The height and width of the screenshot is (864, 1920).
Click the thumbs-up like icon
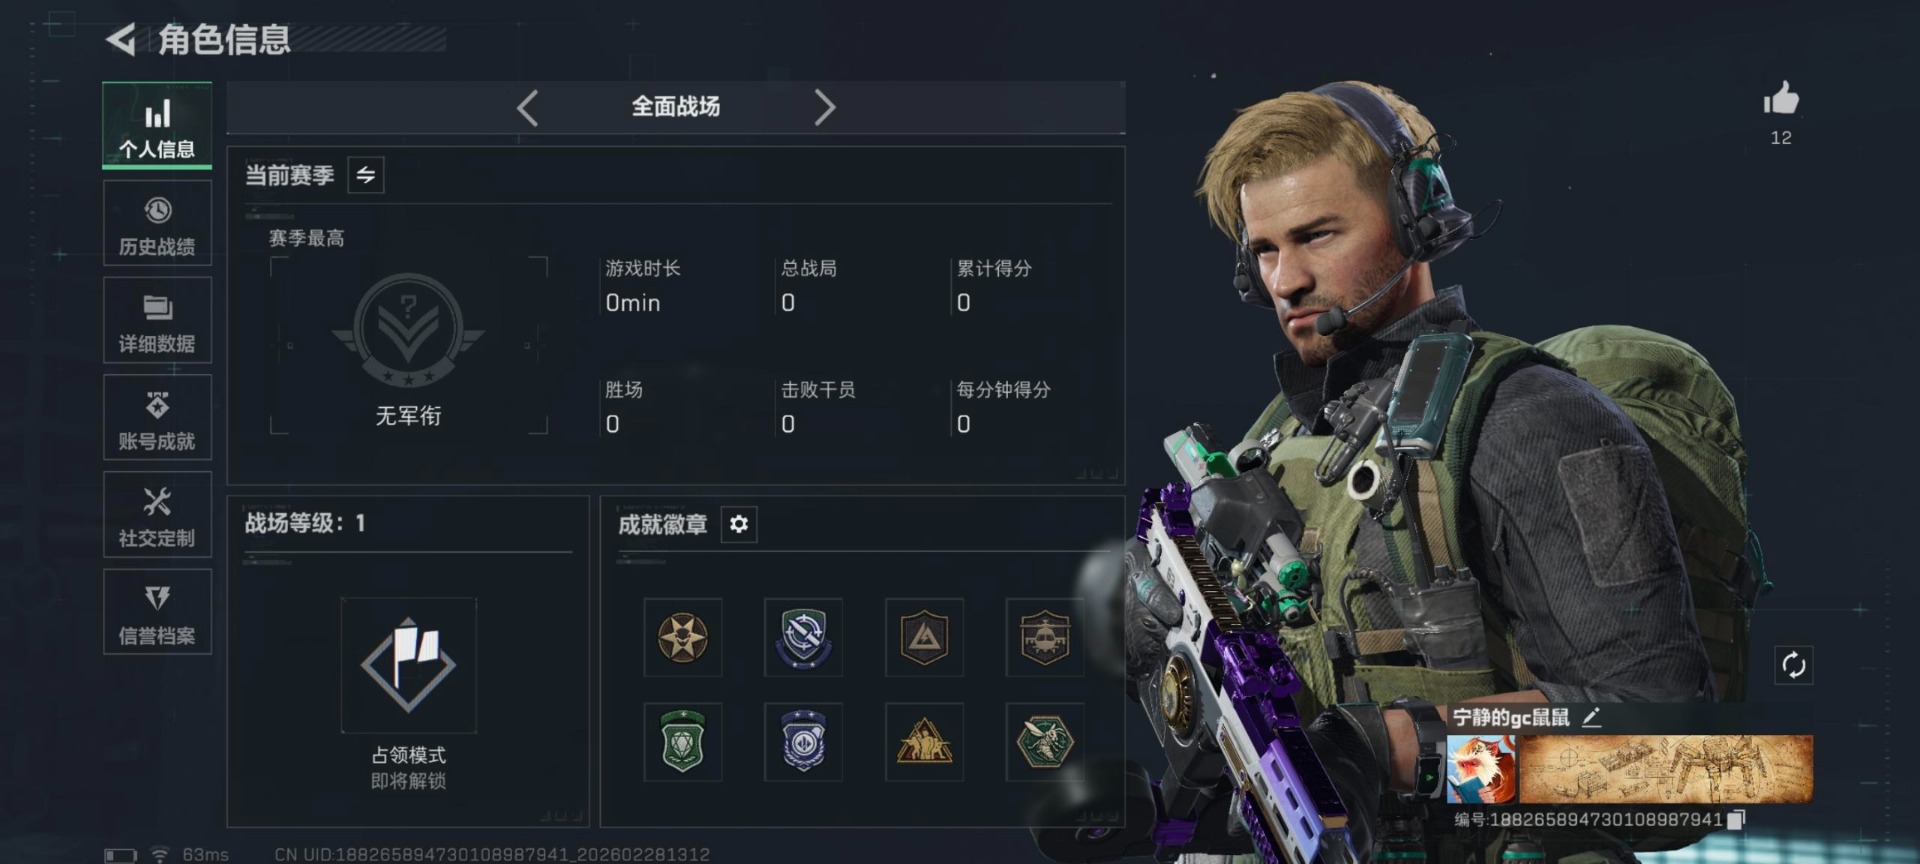click(x=1781, y=98)
